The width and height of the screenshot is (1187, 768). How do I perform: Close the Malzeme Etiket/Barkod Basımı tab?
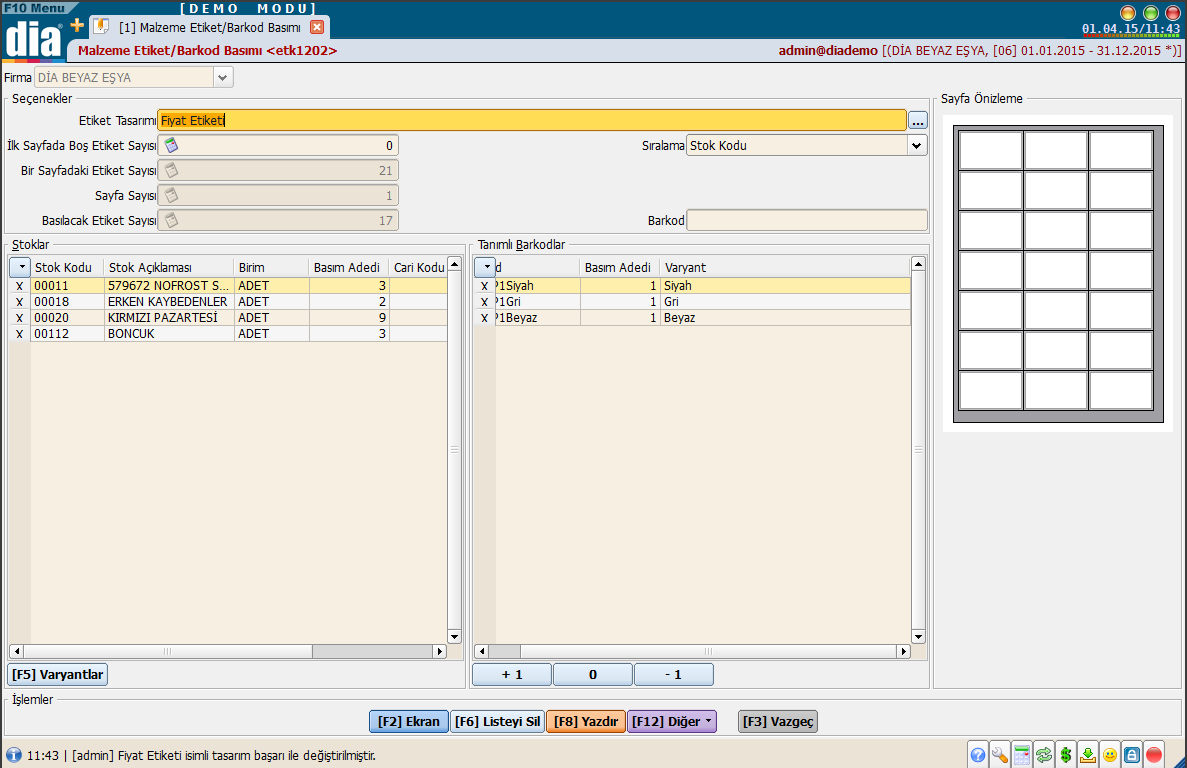[x=317, y=27]
